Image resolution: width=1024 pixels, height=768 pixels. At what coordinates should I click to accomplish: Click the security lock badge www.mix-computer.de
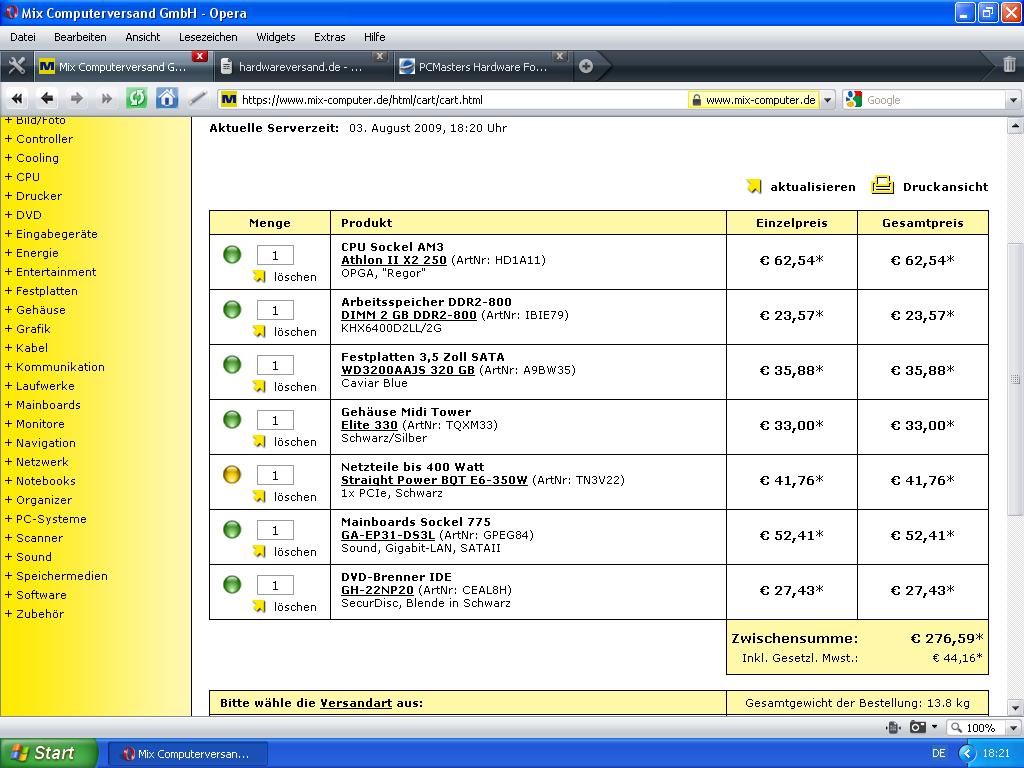[x=753, y=100]
